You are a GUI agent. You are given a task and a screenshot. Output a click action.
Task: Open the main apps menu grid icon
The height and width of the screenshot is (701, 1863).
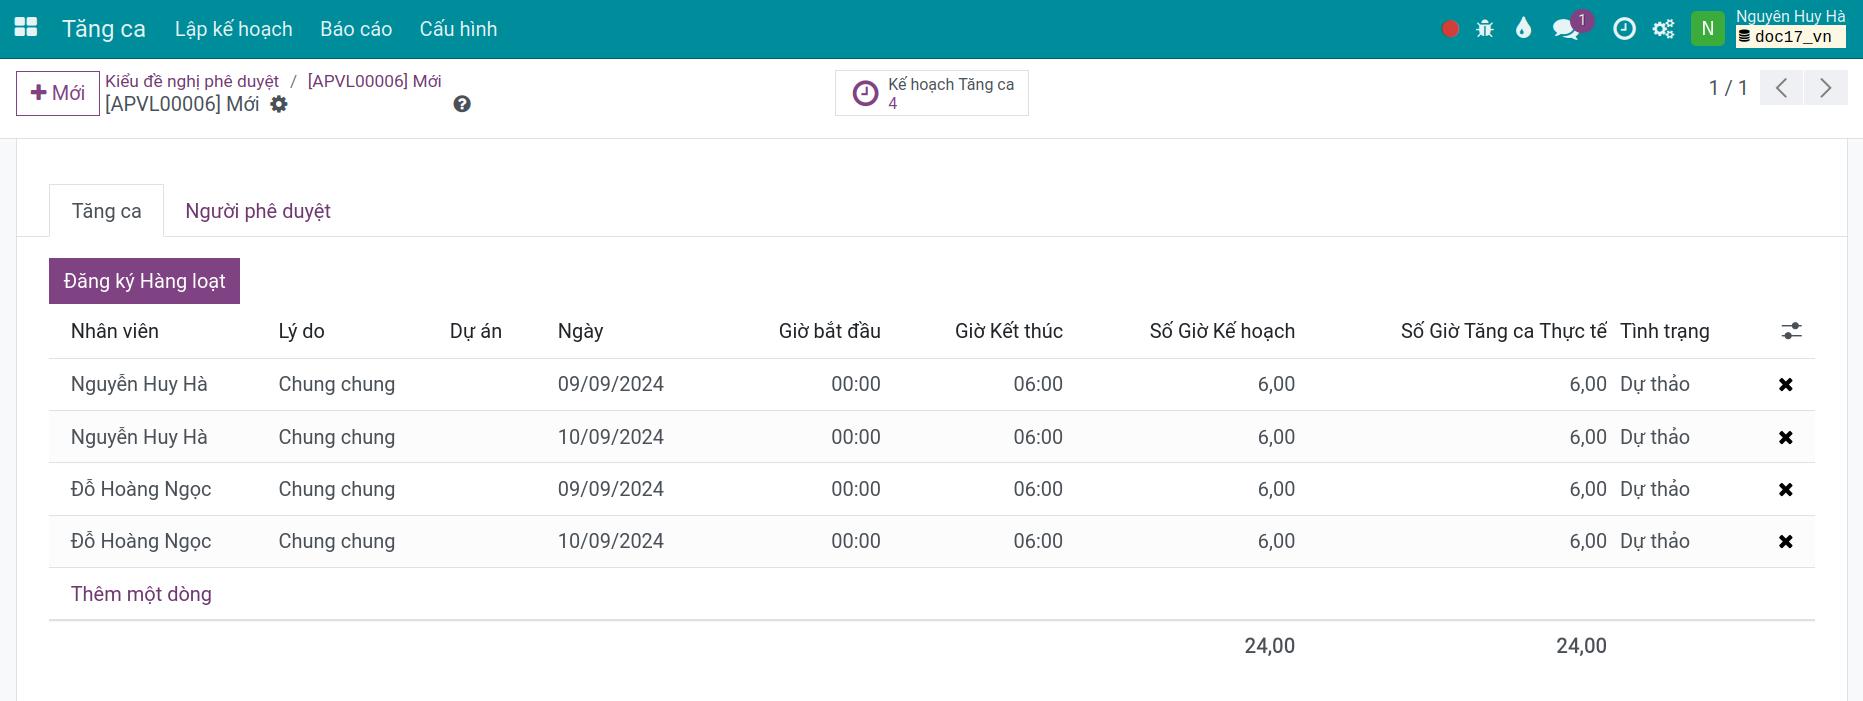pyautogui.click(x=26, y=28)
